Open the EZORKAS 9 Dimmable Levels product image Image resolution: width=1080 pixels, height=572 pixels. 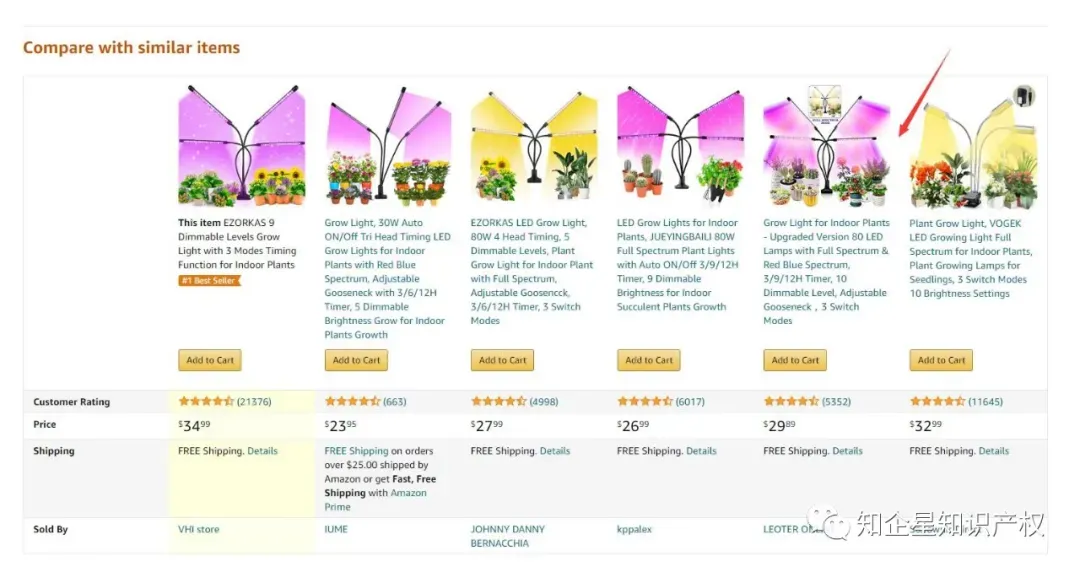pos(242,145)
